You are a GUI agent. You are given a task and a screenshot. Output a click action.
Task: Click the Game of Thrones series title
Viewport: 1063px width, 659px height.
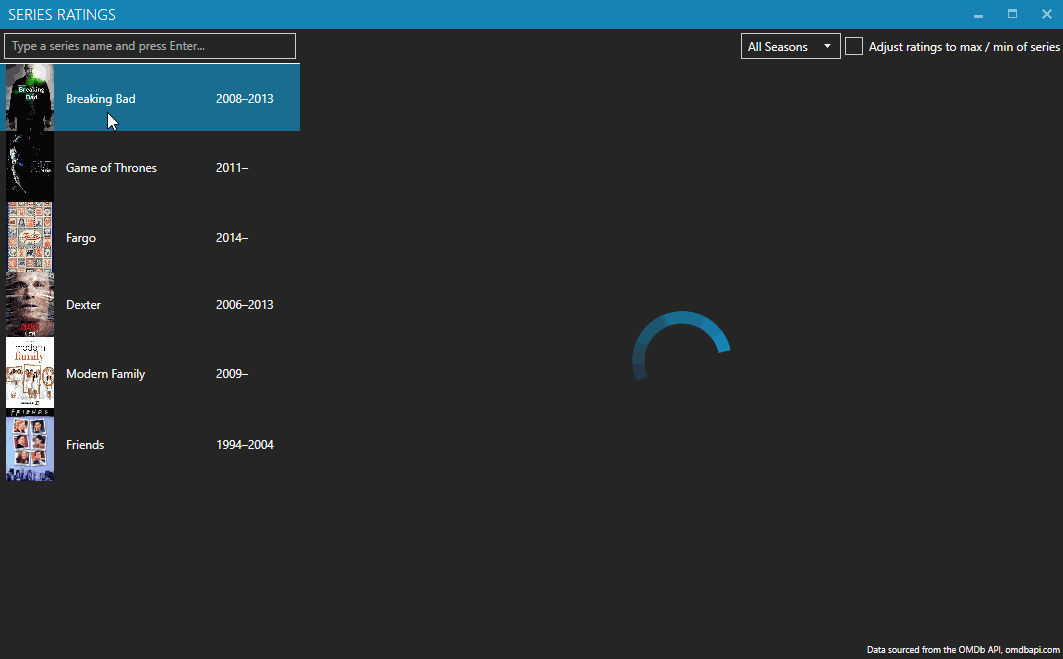(111, 168)
